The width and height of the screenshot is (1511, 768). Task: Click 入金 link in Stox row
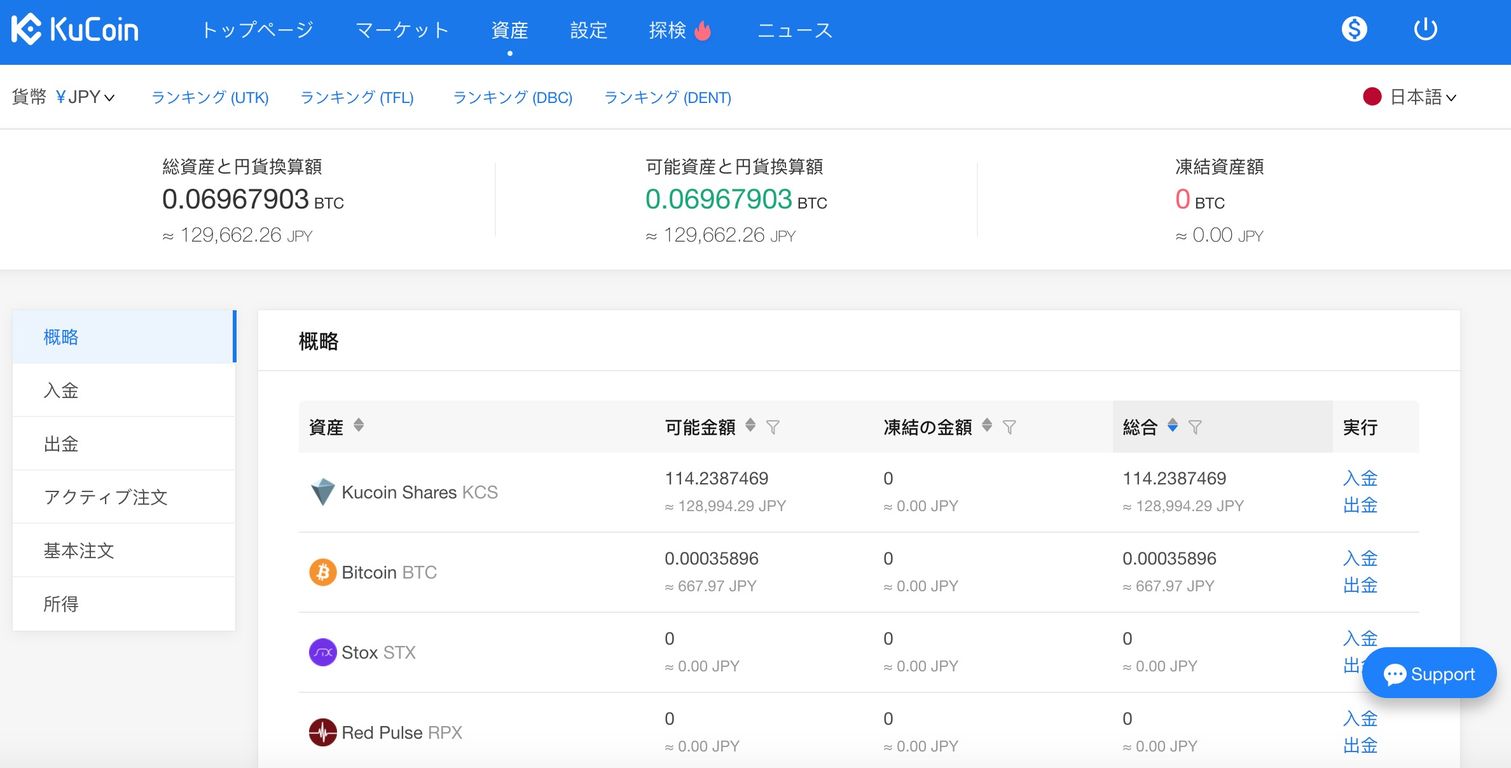(1360, 638)
